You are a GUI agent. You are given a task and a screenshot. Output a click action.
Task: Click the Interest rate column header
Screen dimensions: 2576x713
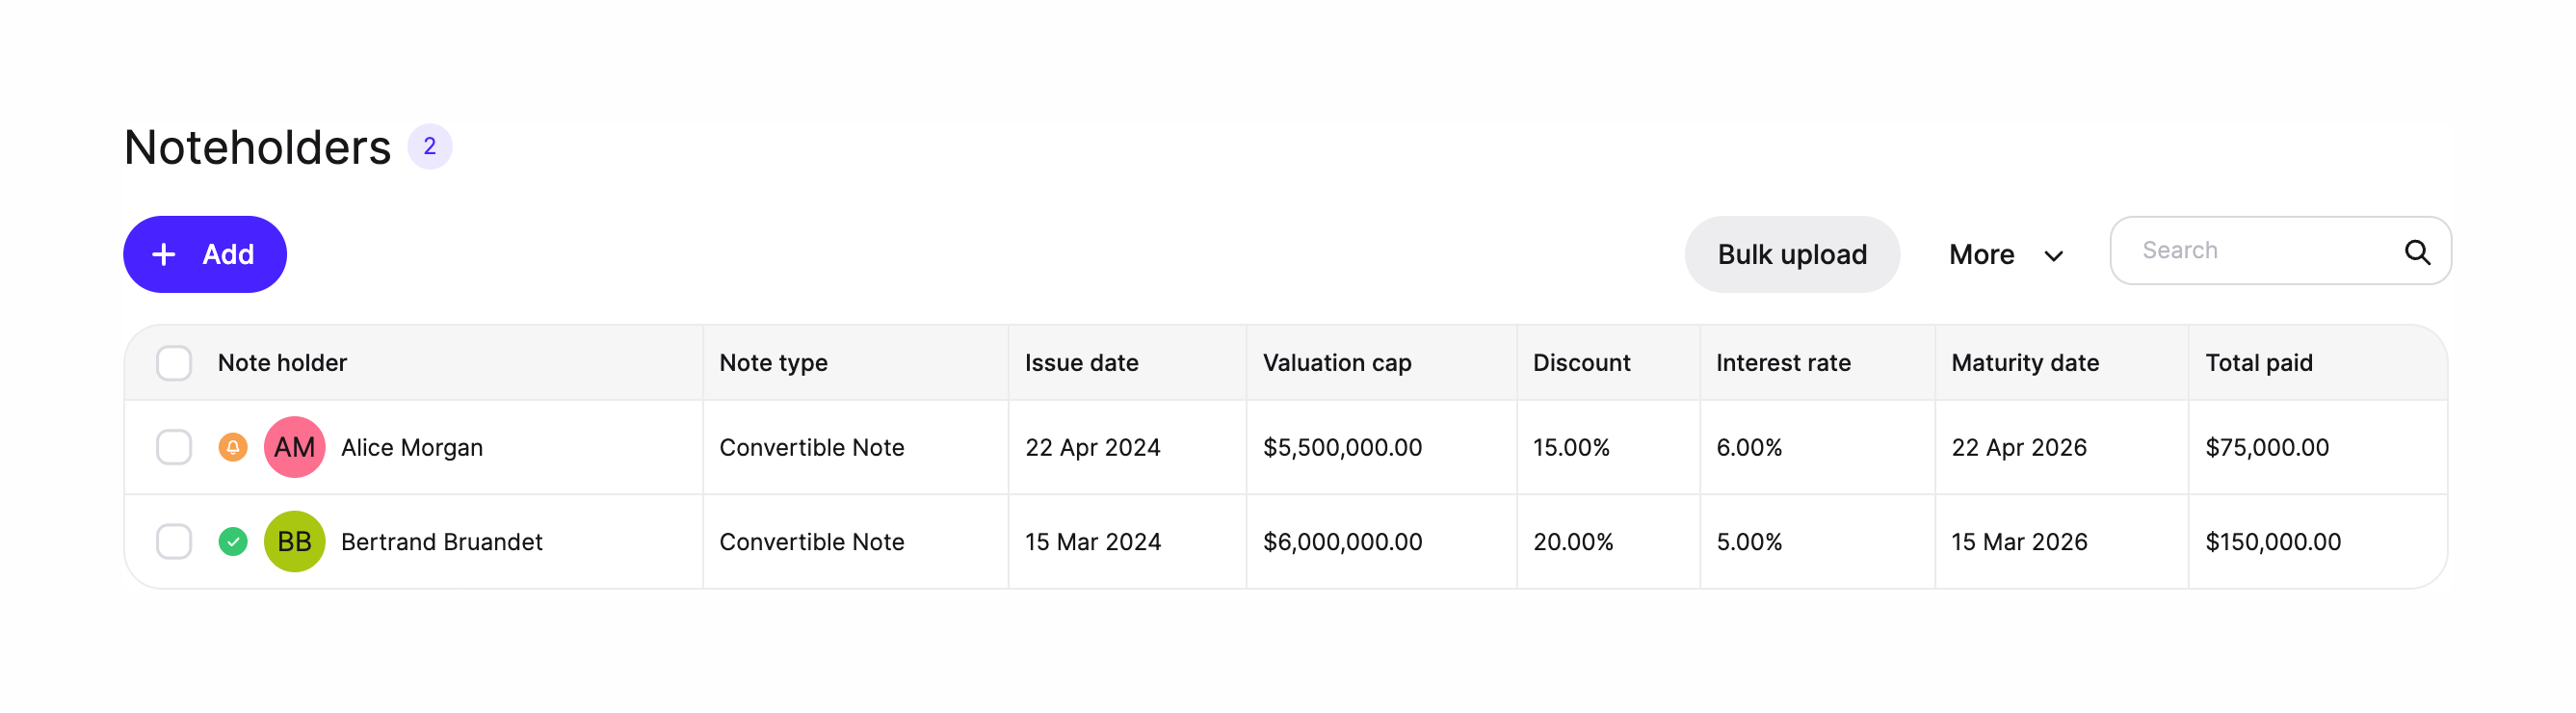click(x=1782, y=363)
